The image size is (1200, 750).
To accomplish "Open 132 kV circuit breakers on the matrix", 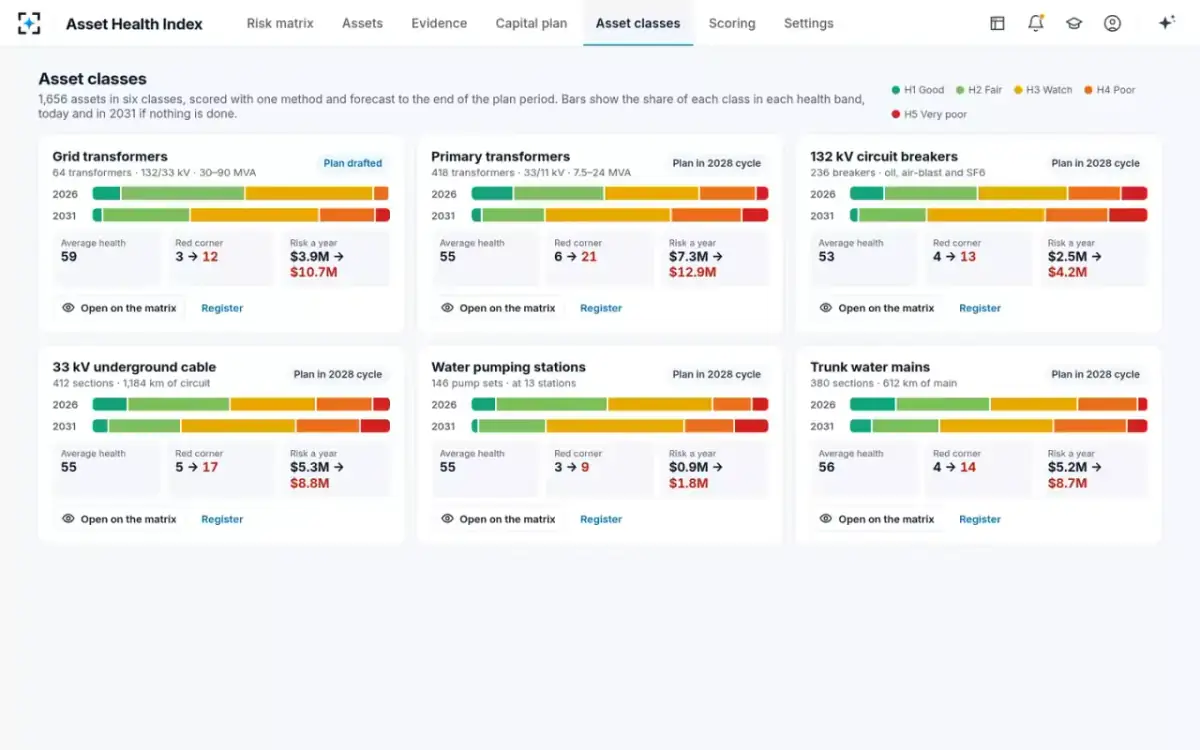I will tap(877, 308).
